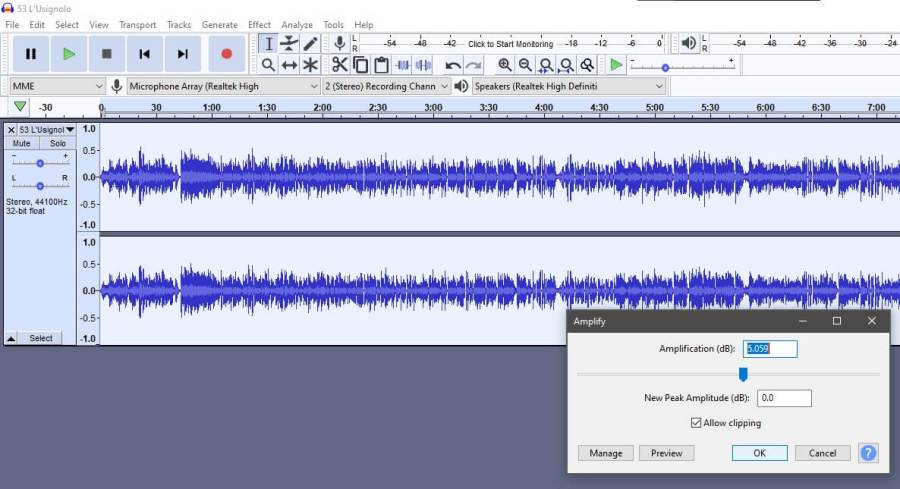The height and width of the screenshot is (489, 900).
Task: Click the Manage button
Action: [x=605, y=453]
